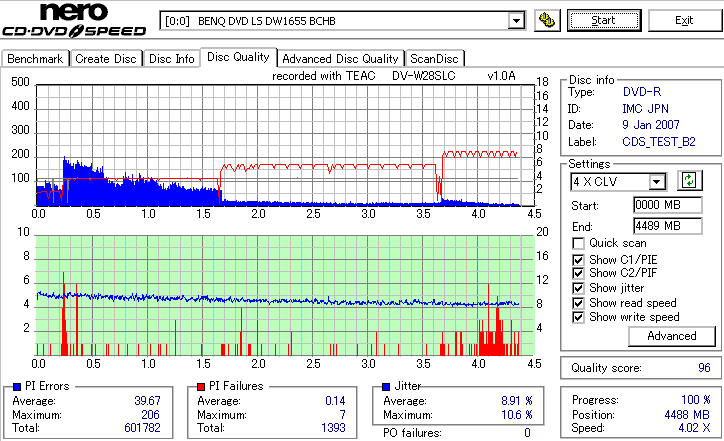Viewport: 724px width, 441px height.
Task: Click the red PI Failures legend square
Action: [x=201, y=387]
